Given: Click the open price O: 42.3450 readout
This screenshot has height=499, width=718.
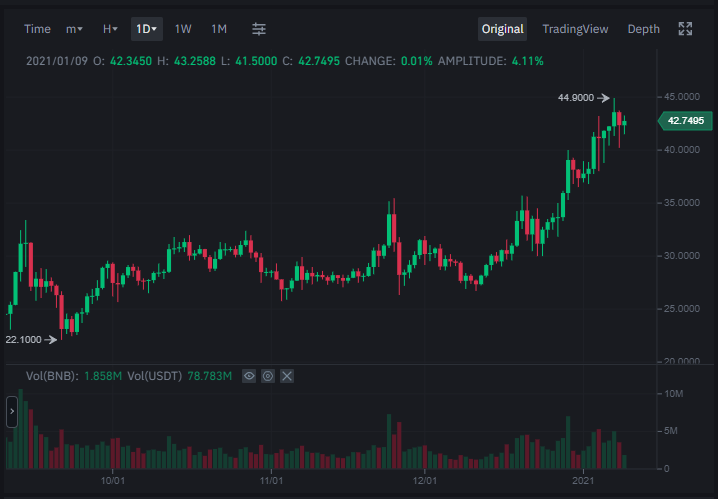Looking at the screenshot, I should coord(122,61).
